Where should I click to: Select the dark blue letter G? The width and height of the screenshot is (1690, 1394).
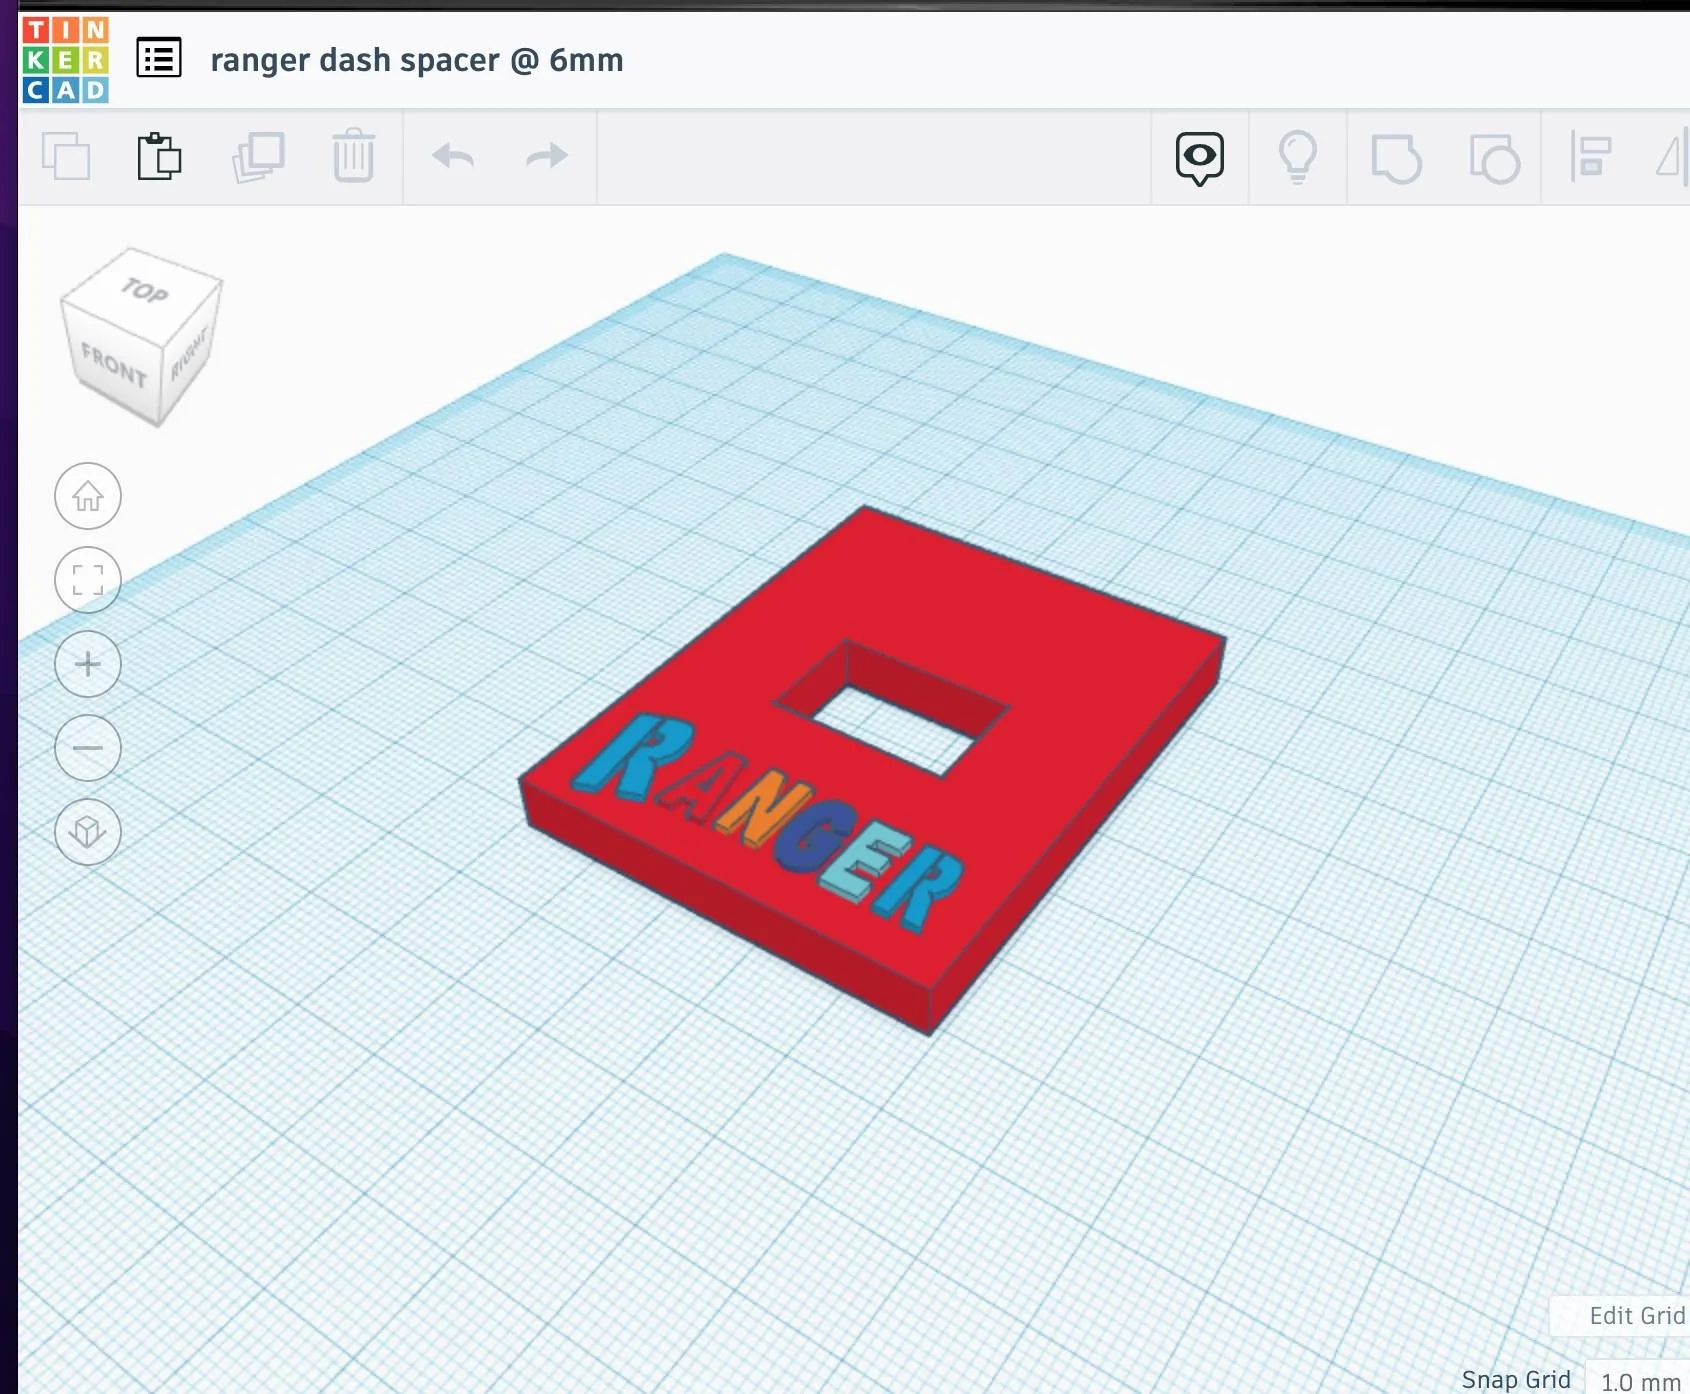point(814,837)
